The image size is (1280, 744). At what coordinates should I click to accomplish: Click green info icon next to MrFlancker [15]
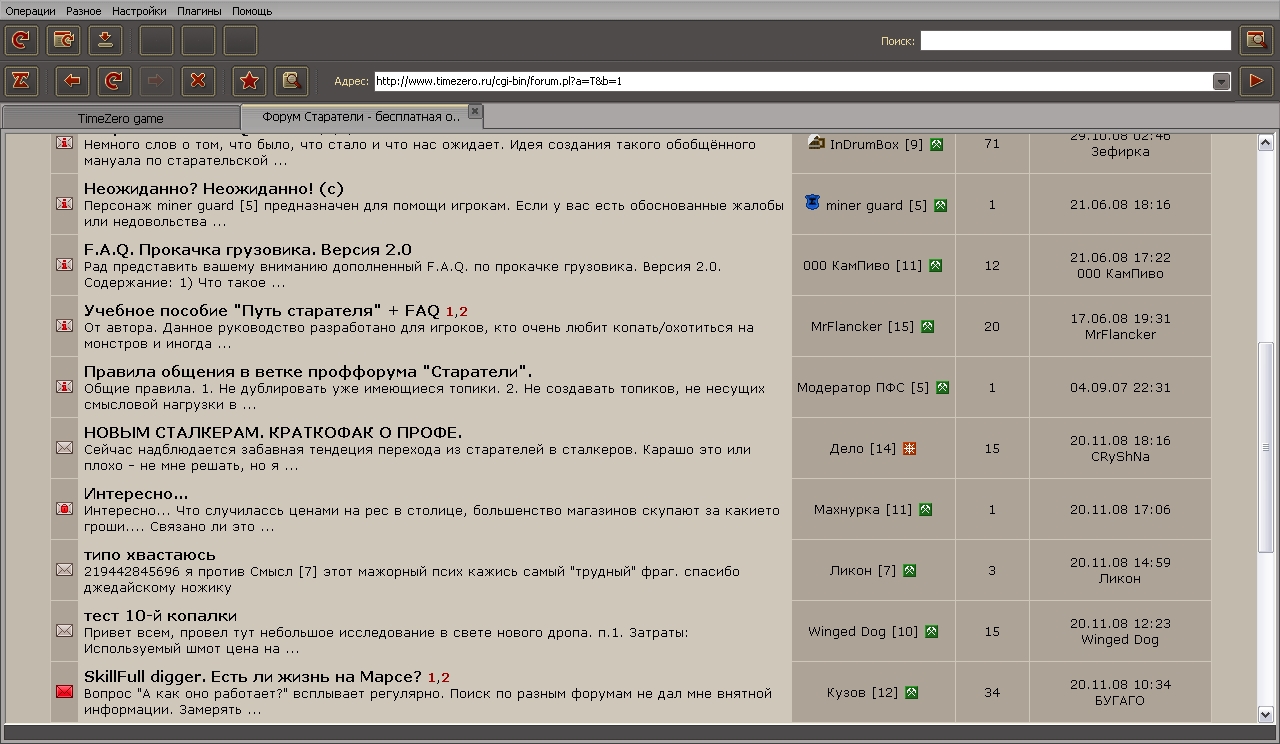[x=927, y=326]
